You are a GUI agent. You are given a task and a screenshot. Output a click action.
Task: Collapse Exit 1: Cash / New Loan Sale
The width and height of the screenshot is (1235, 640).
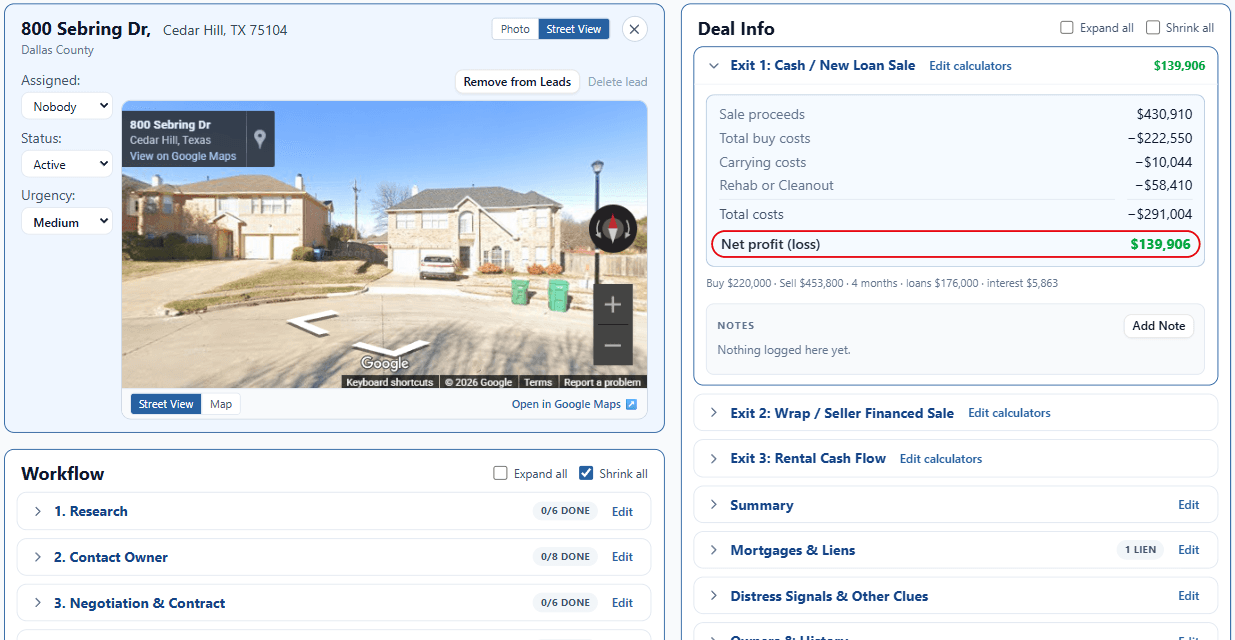point(714,66)
